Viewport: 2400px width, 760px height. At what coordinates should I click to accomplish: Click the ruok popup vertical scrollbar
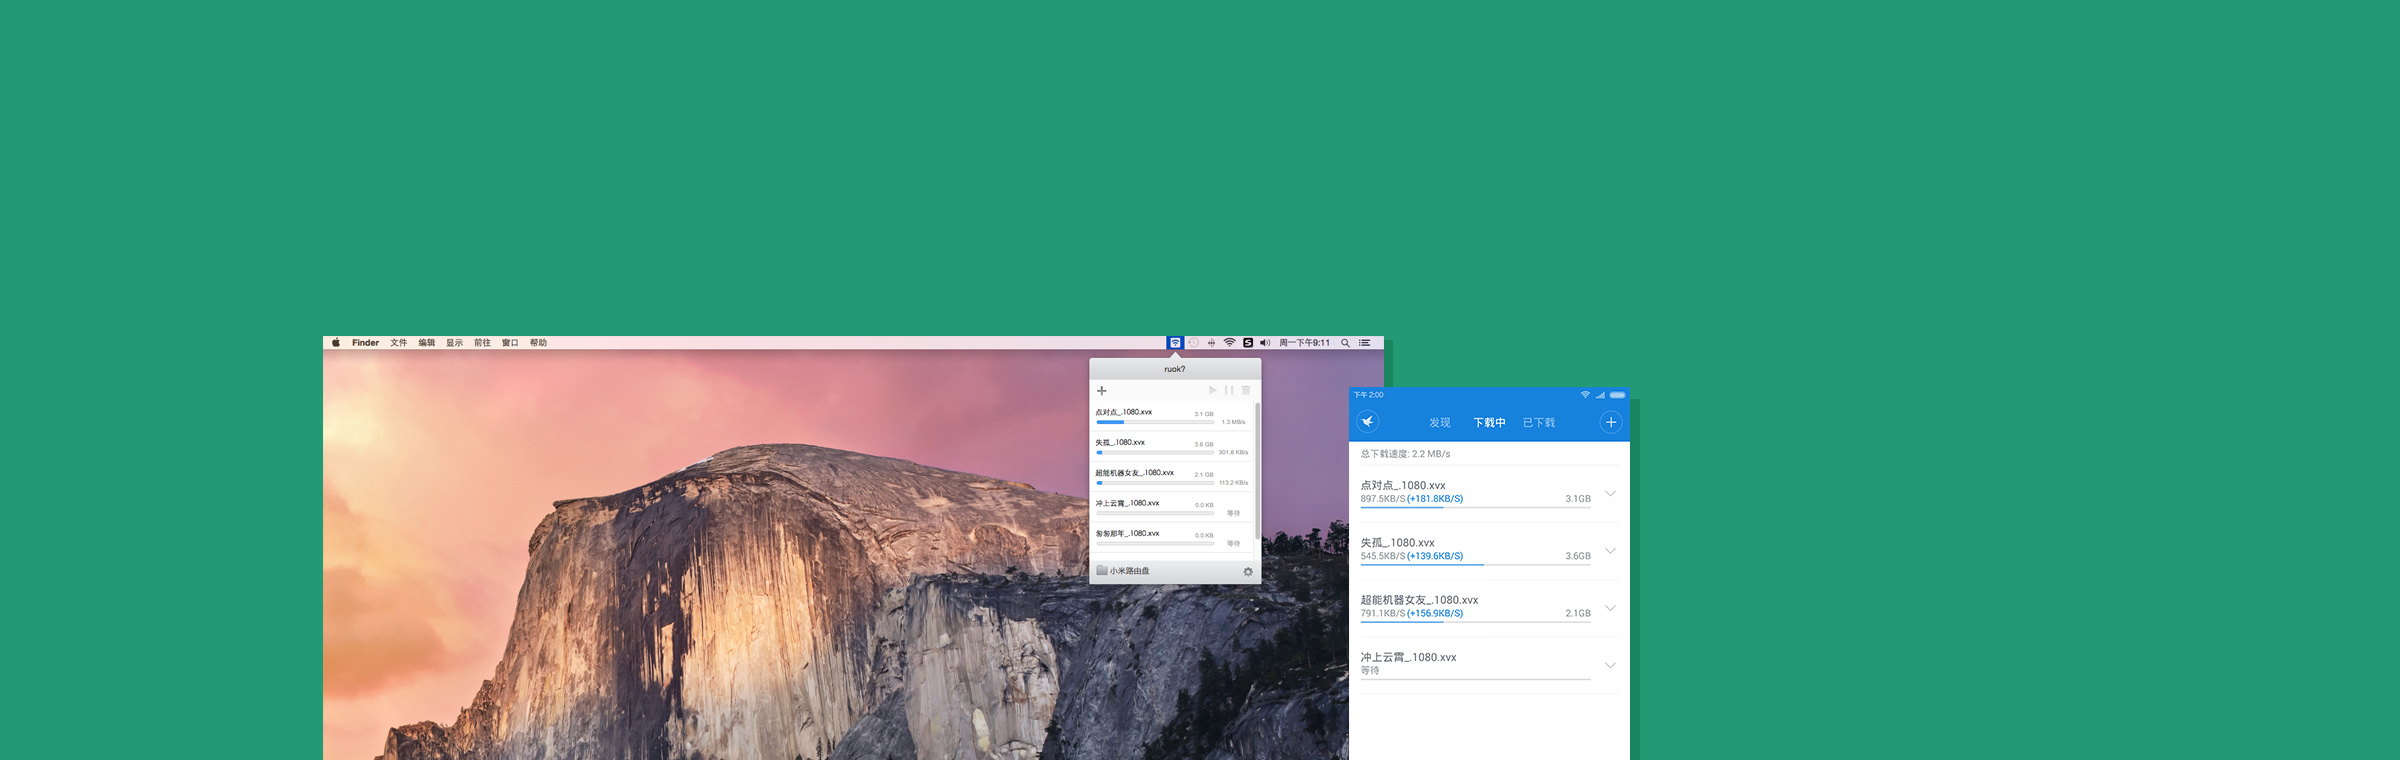coord(1257,470)
